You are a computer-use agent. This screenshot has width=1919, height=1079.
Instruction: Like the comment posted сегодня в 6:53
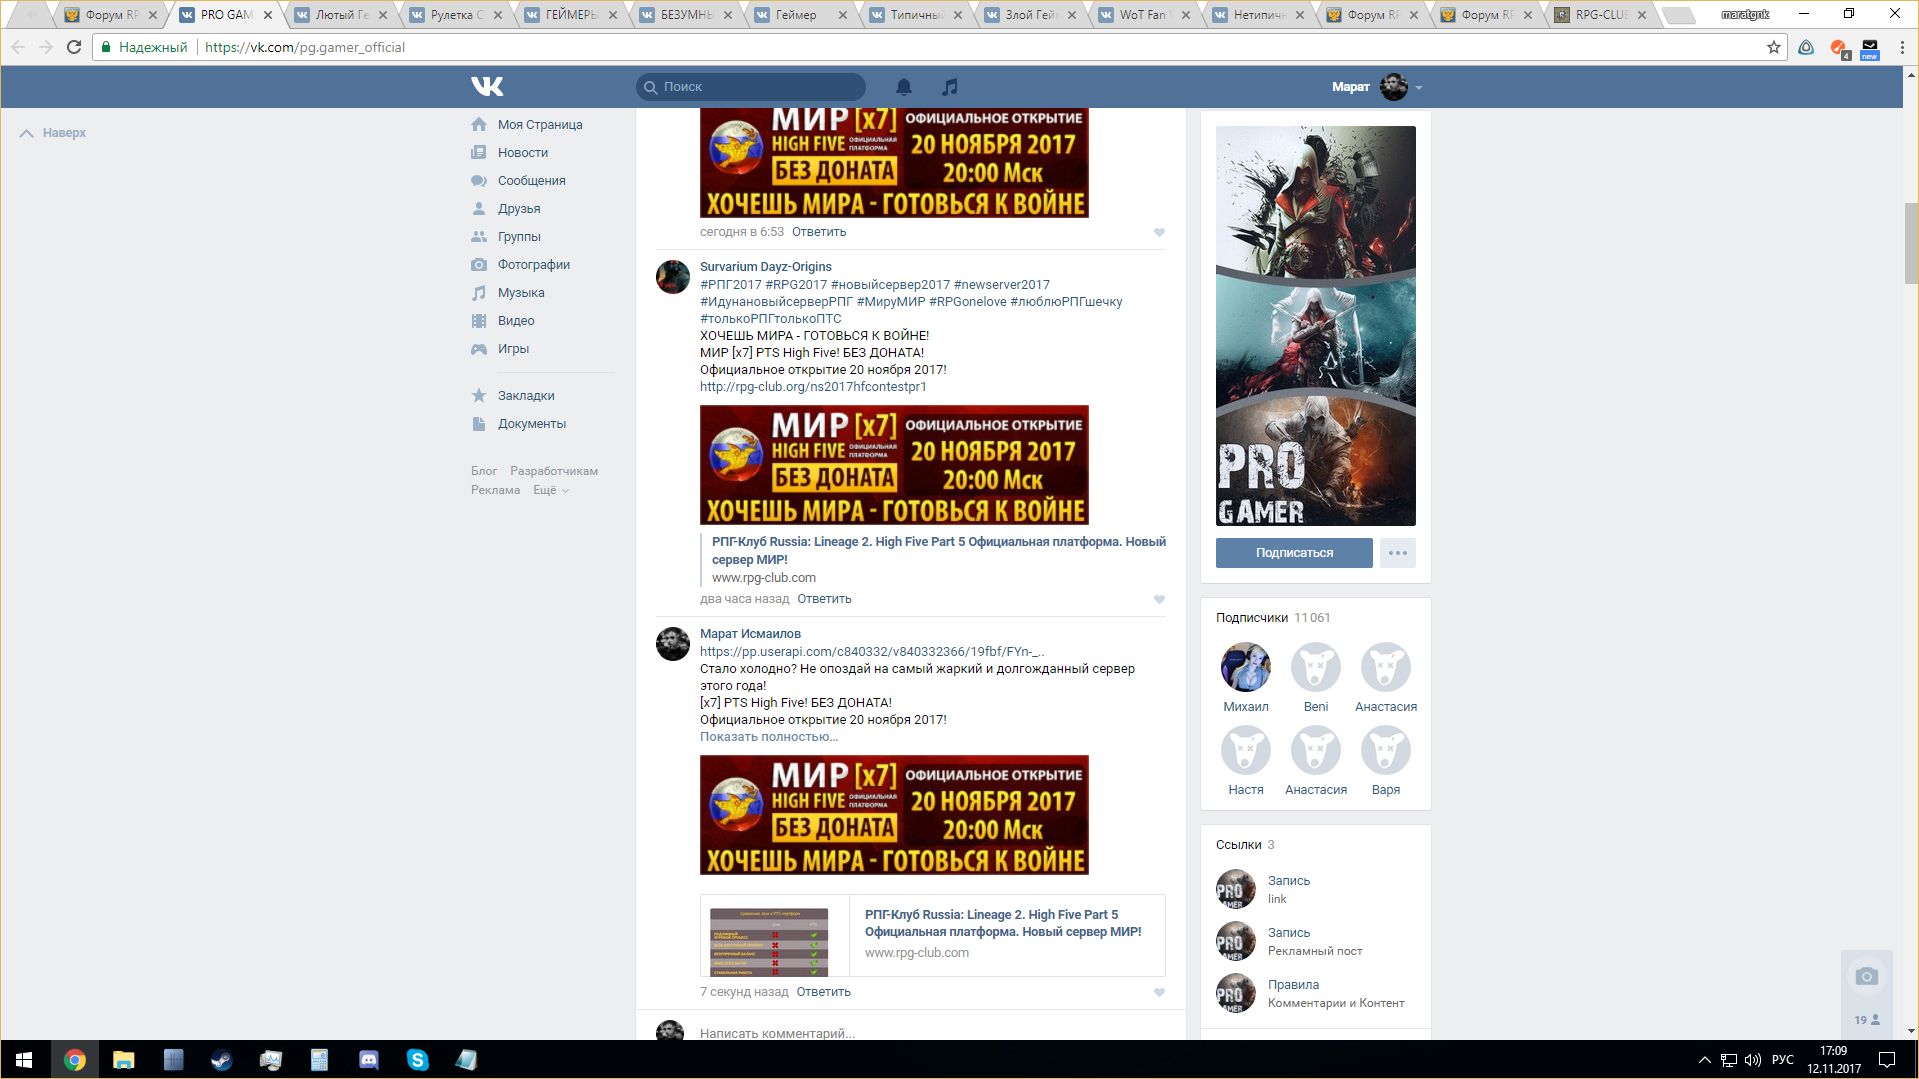(1159, 233)
